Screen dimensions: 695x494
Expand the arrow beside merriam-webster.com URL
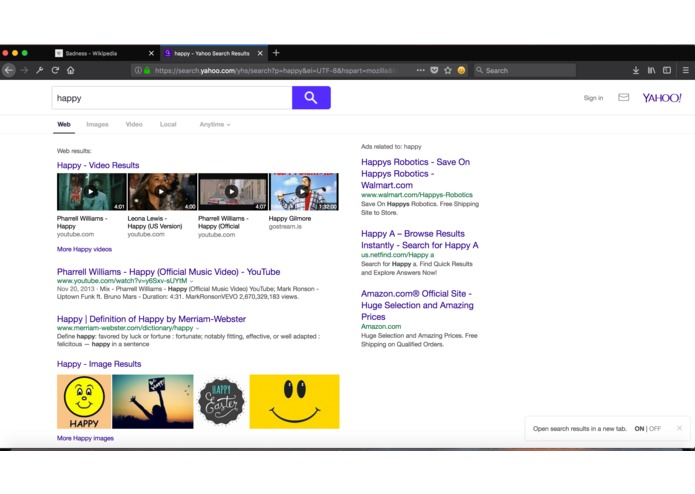197,328
